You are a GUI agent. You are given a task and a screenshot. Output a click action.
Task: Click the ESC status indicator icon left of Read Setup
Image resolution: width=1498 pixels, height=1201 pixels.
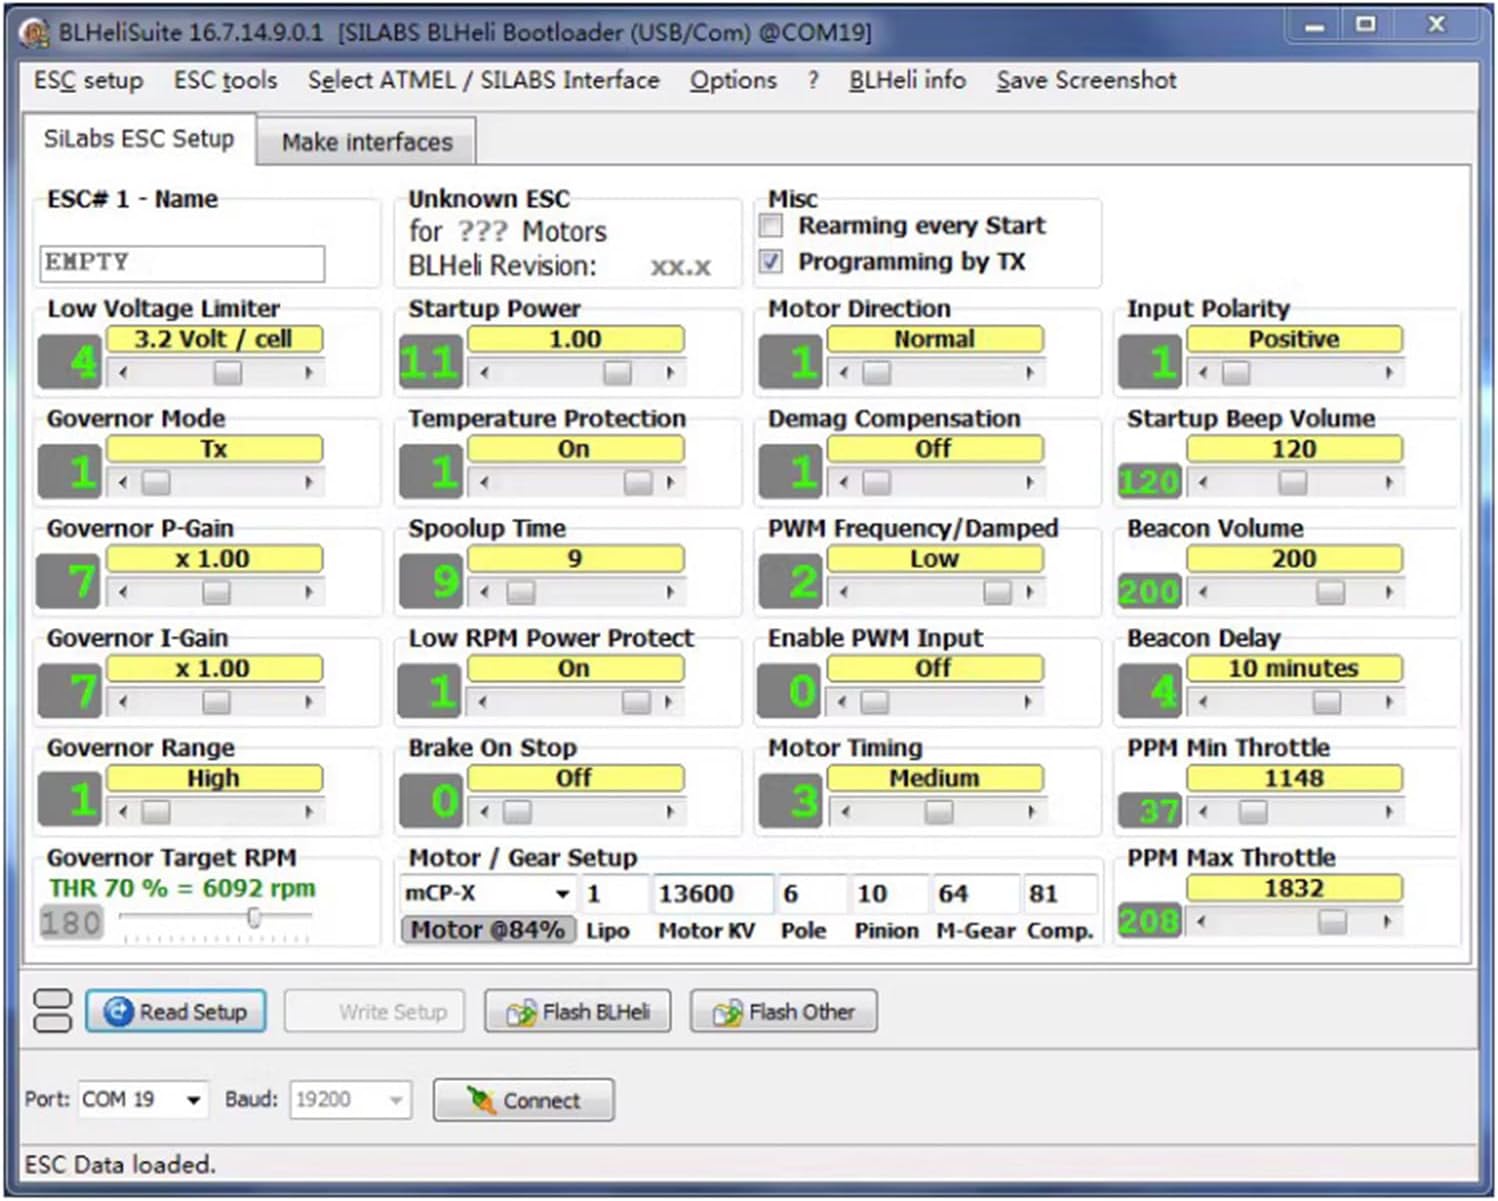point(52,1011)
